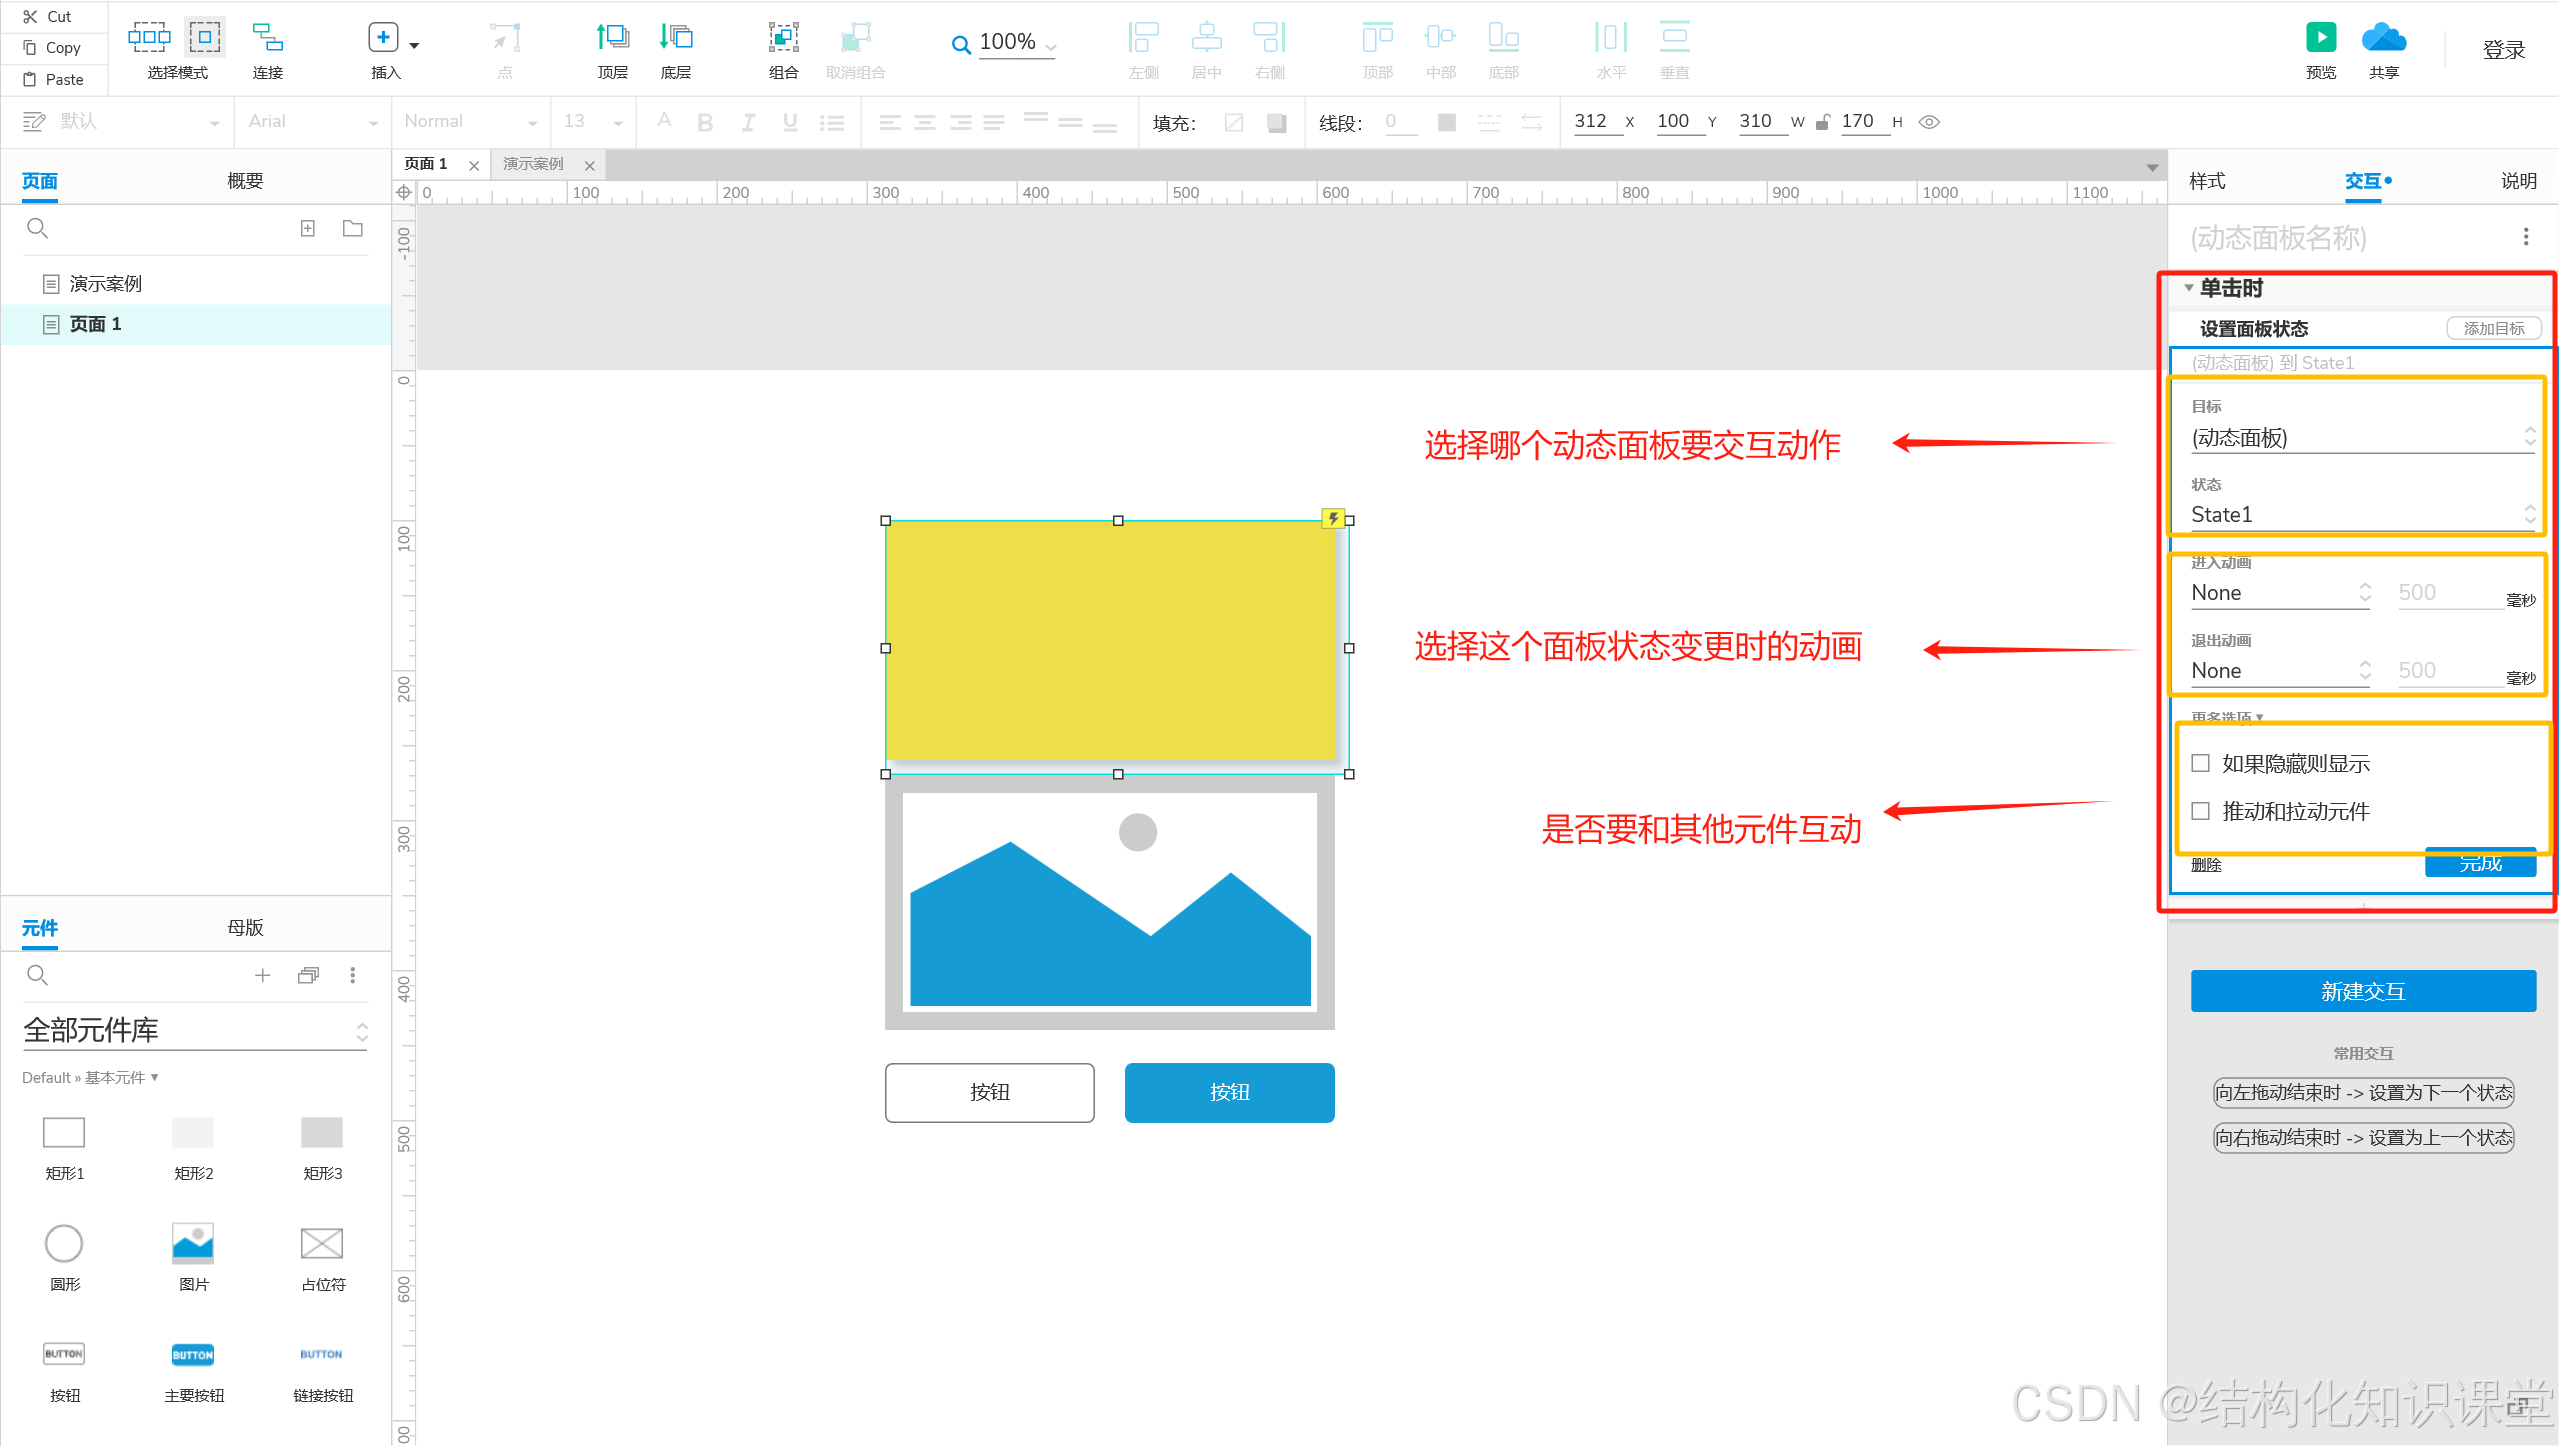Close the 演示案例 canvas tab
This screenshot has width=2559, height=1446.
(x=590, y=166)
